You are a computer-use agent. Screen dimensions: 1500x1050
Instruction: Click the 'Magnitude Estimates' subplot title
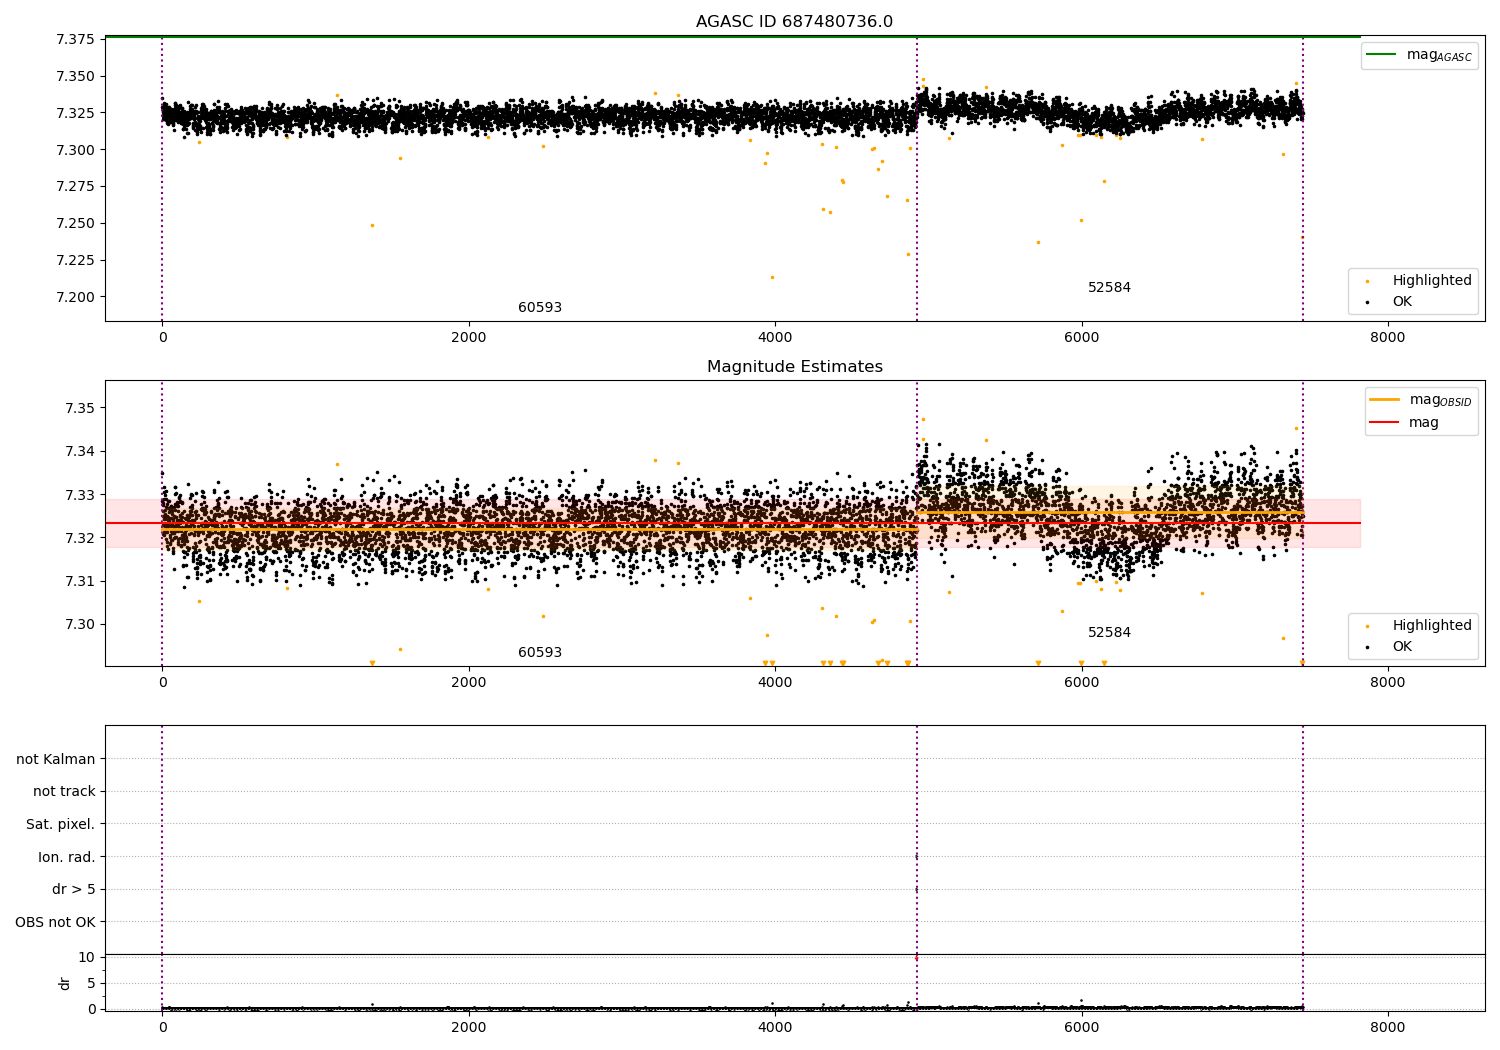point(794,367)
